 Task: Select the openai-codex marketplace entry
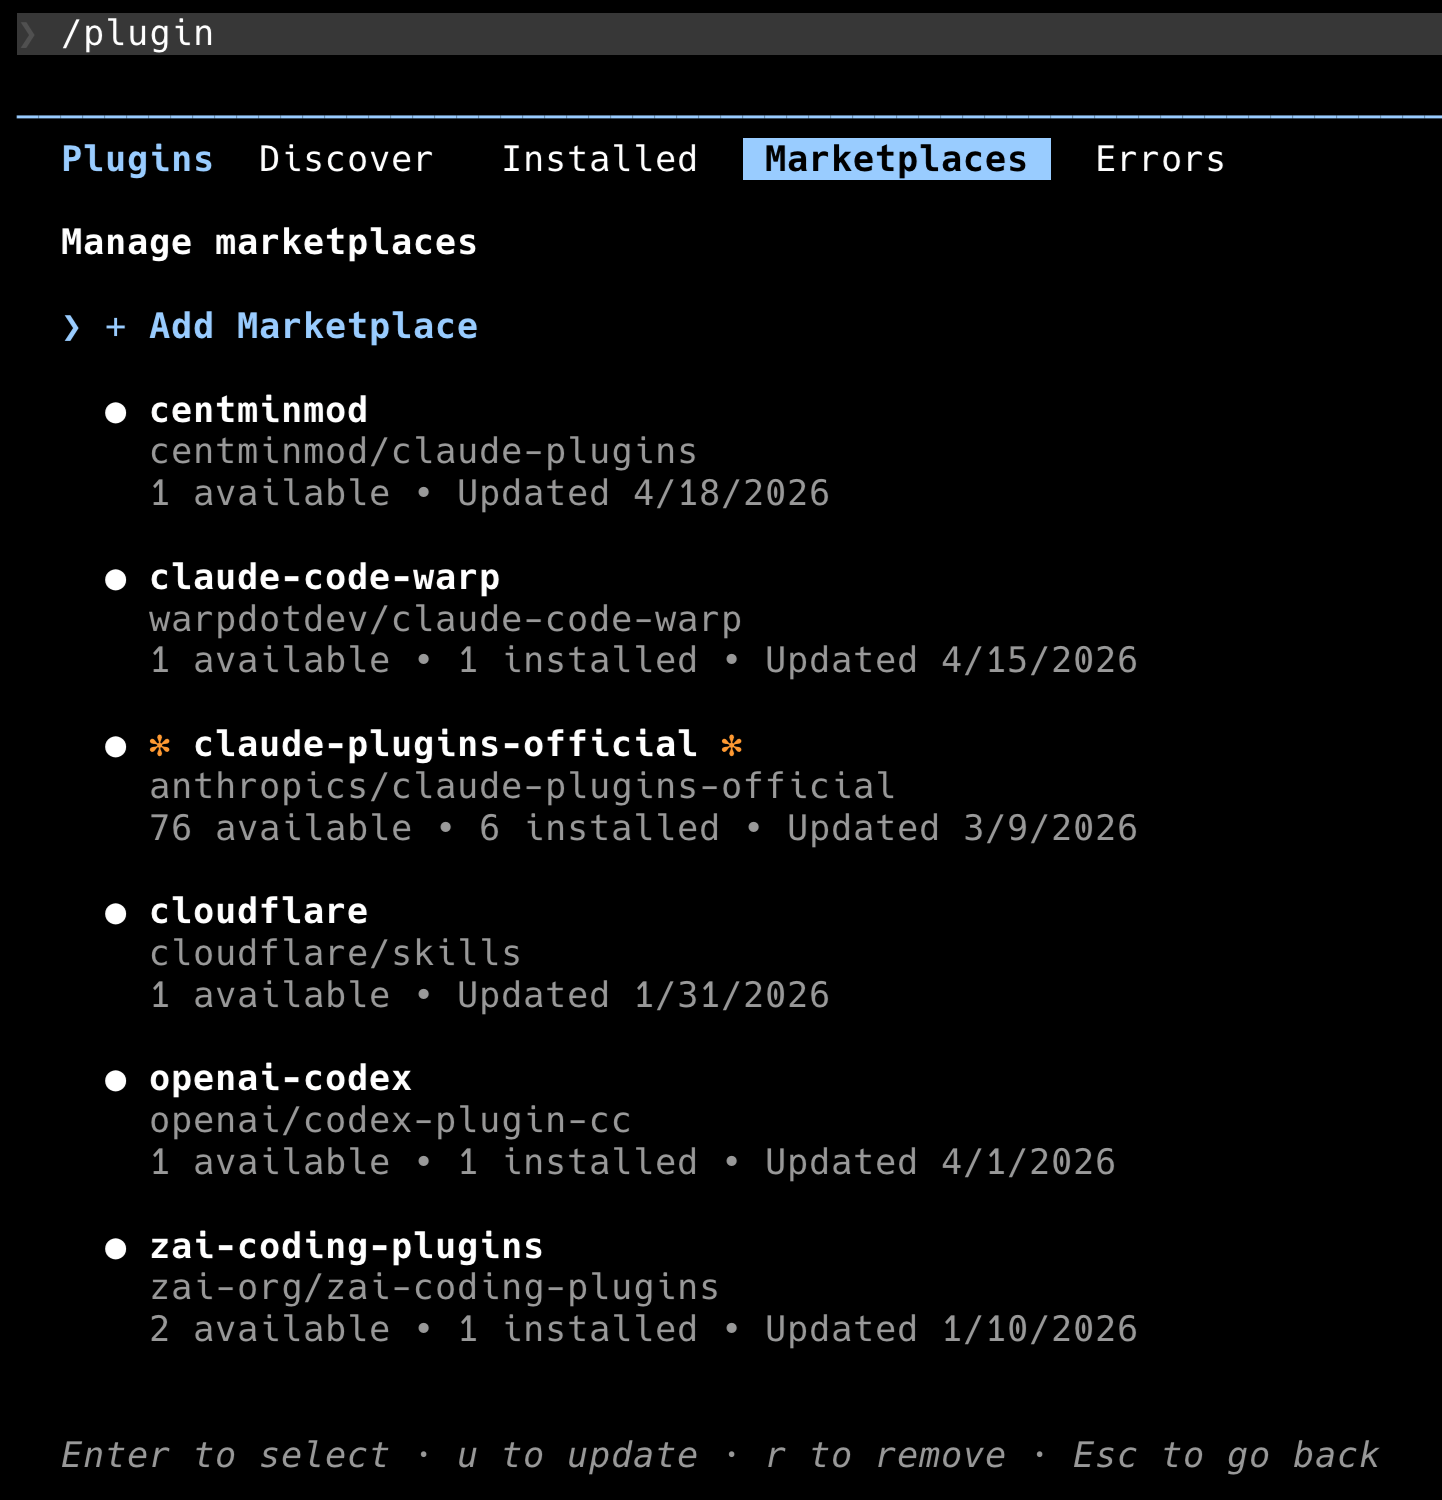[x=281, y=1078]
